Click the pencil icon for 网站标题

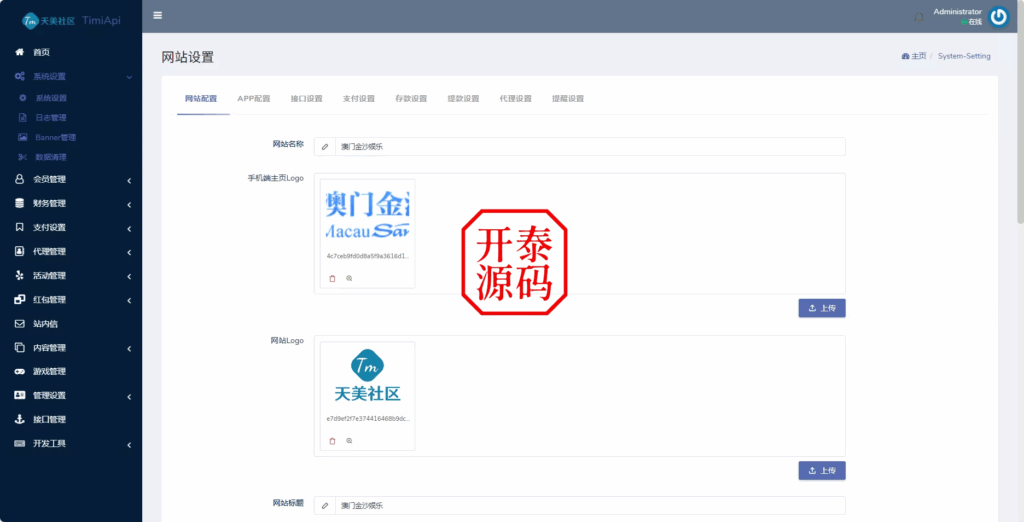coord(325,506)
